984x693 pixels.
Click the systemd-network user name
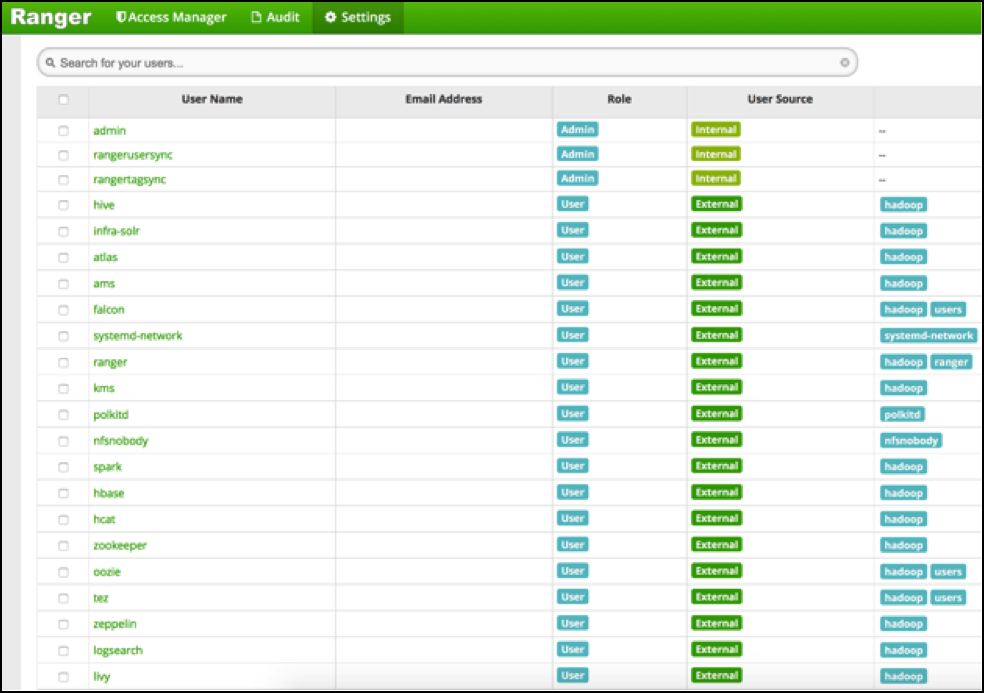point(138,336)
